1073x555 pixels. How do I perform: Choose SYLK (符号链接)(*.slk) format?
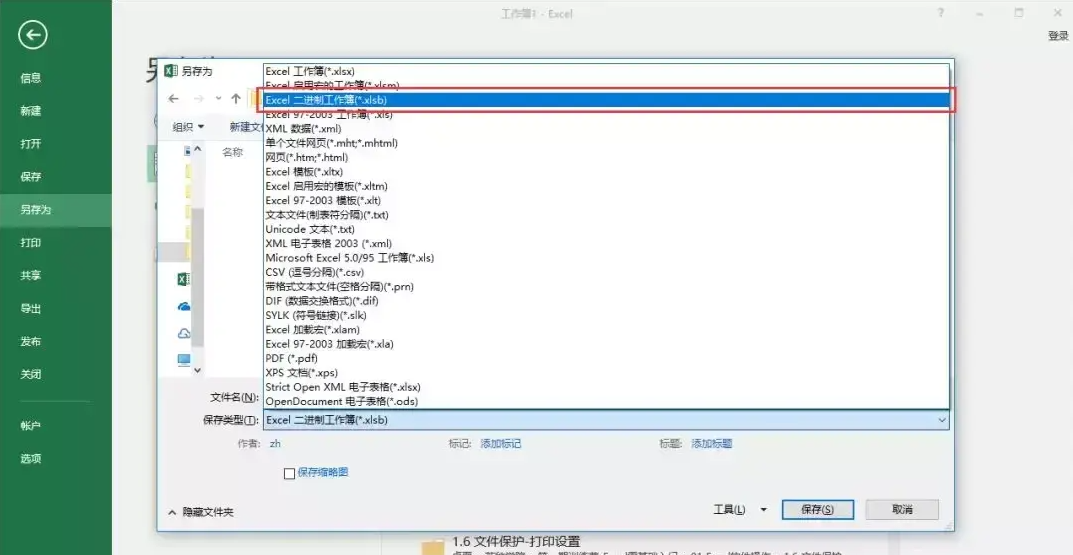[x=606, y=315]
